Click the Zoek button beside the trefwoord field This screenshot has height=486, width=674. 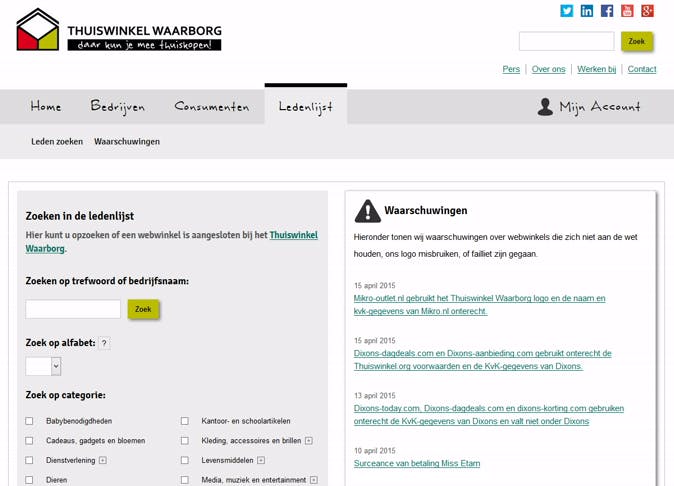click(143, 309)
